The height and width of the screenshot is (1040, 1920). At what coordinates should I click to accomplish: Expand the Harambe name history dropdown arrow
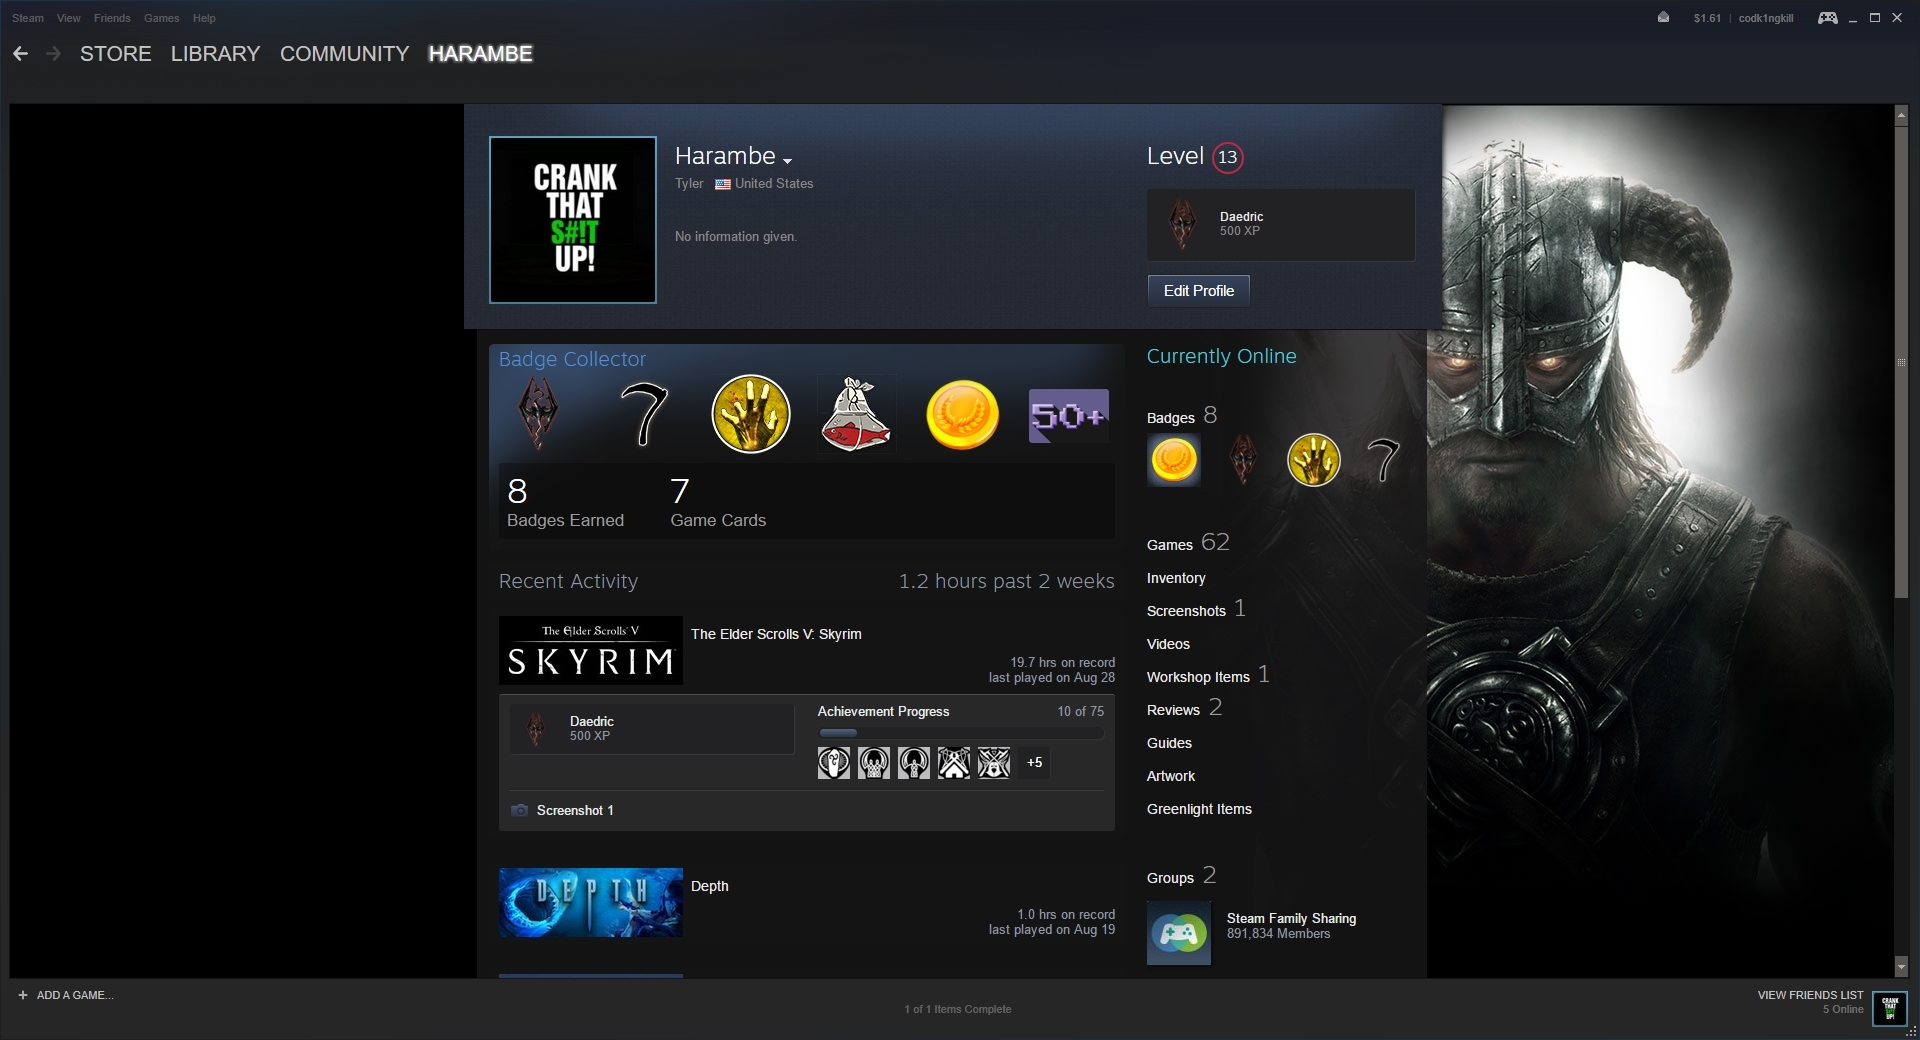[x=788, y=160]
